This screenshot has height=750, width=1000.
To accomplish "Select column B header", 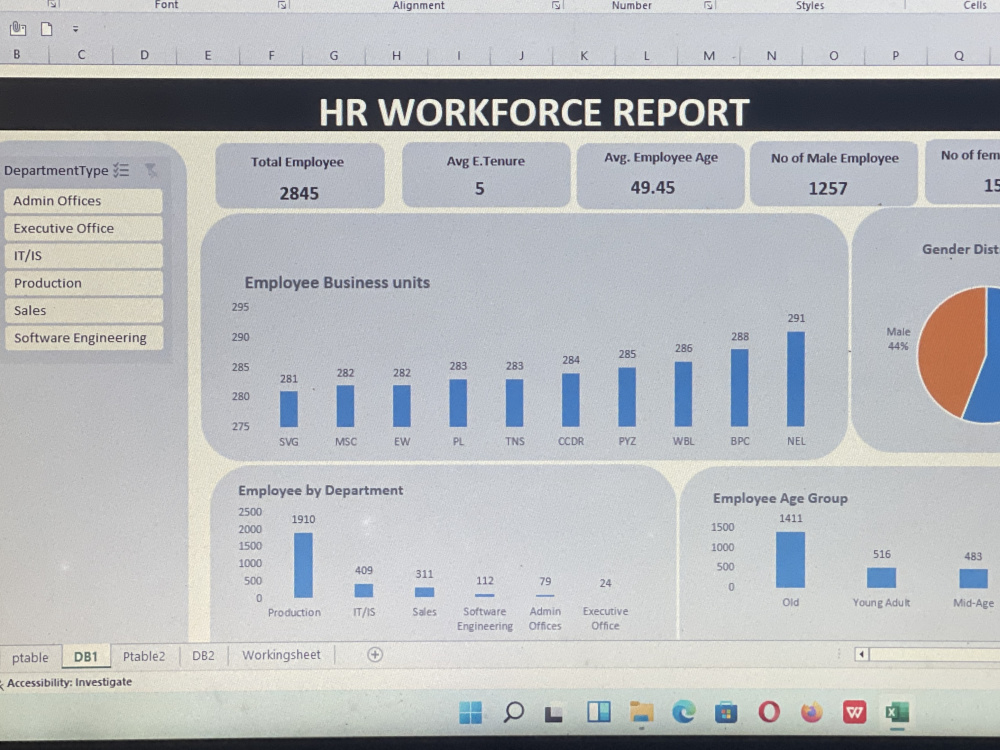I will pyautogui.click(x=17, y=55).
